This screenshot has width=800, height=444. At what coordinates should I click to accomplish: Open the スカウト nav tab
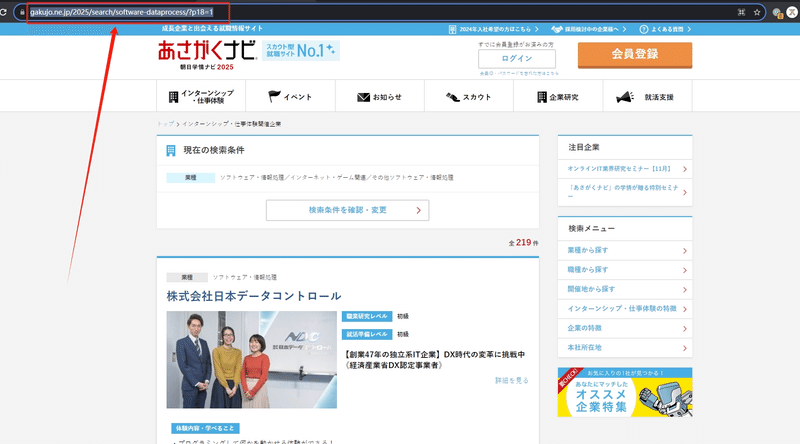tap(469, 96)
